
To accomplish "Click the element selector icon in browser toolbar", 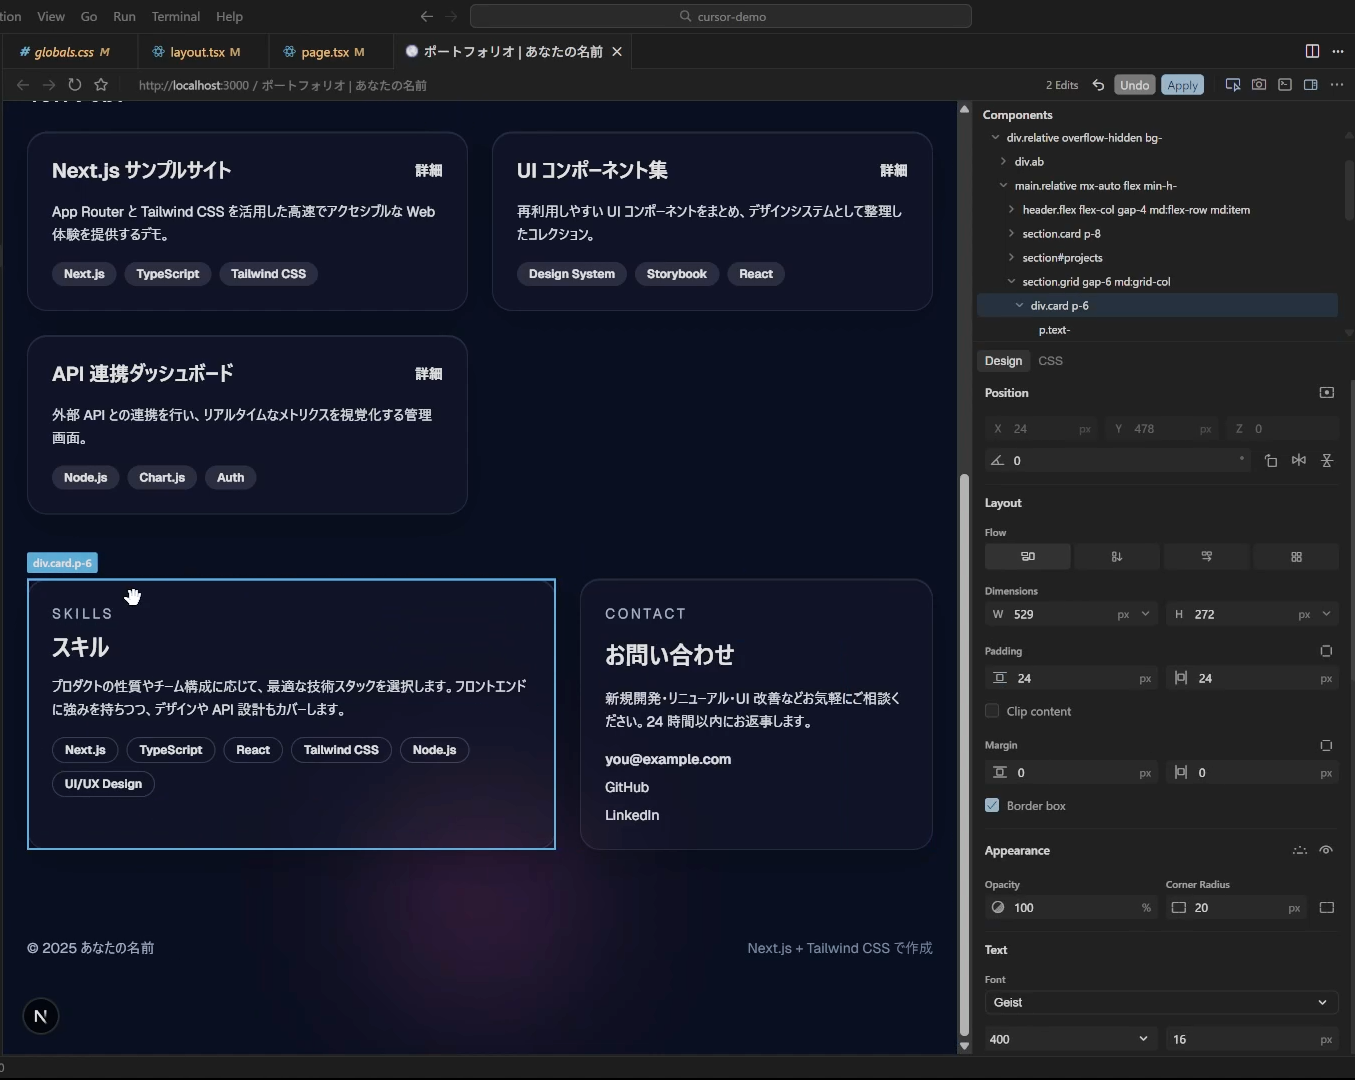I will 1233,85.
